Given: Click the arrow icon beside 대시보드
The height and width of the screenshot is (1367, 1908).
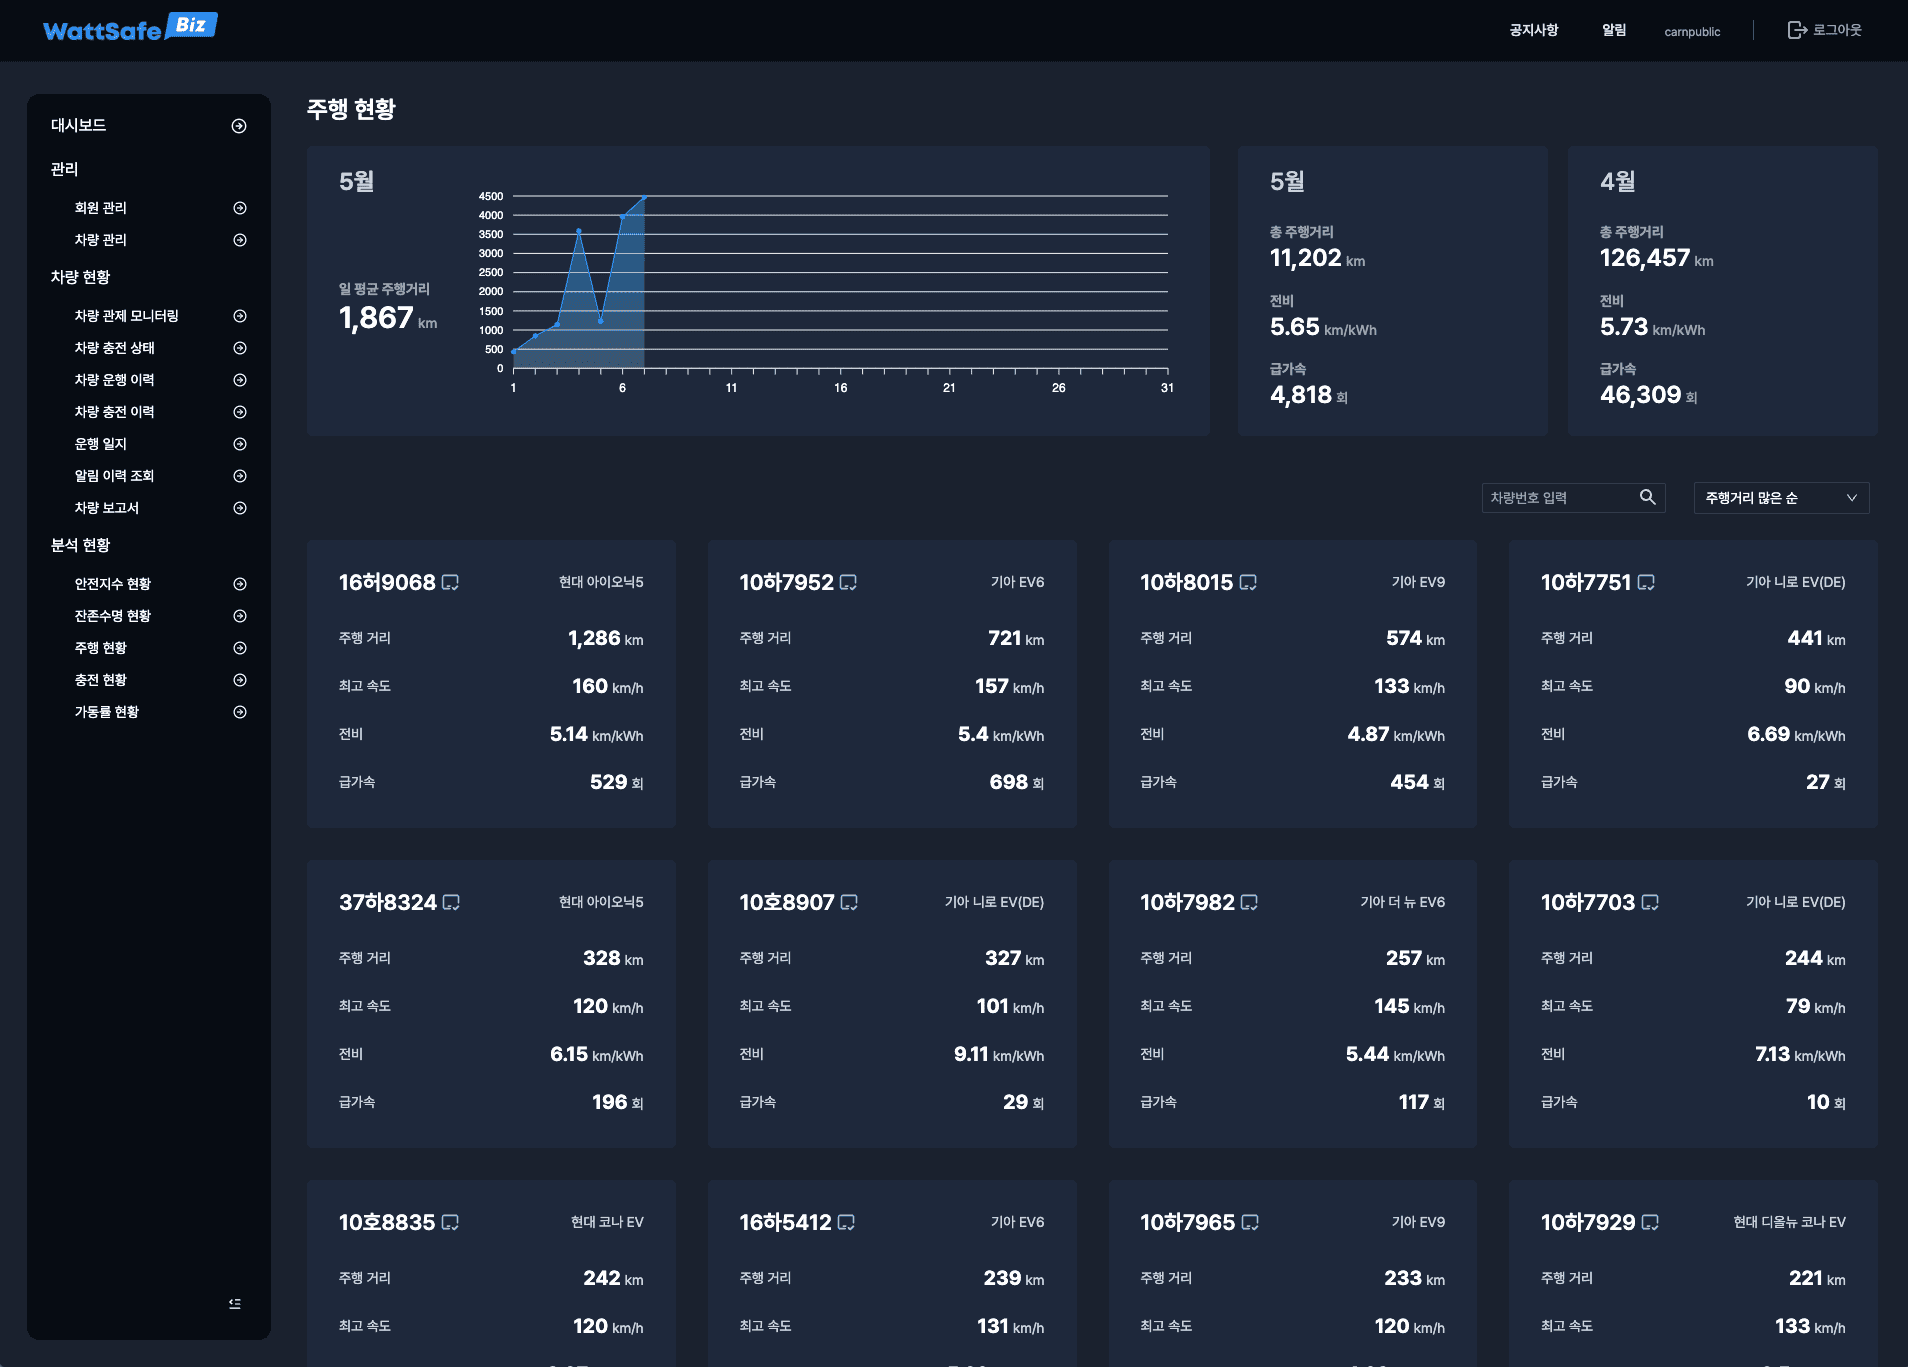Looking at the screenshot, I should [239, 126].
